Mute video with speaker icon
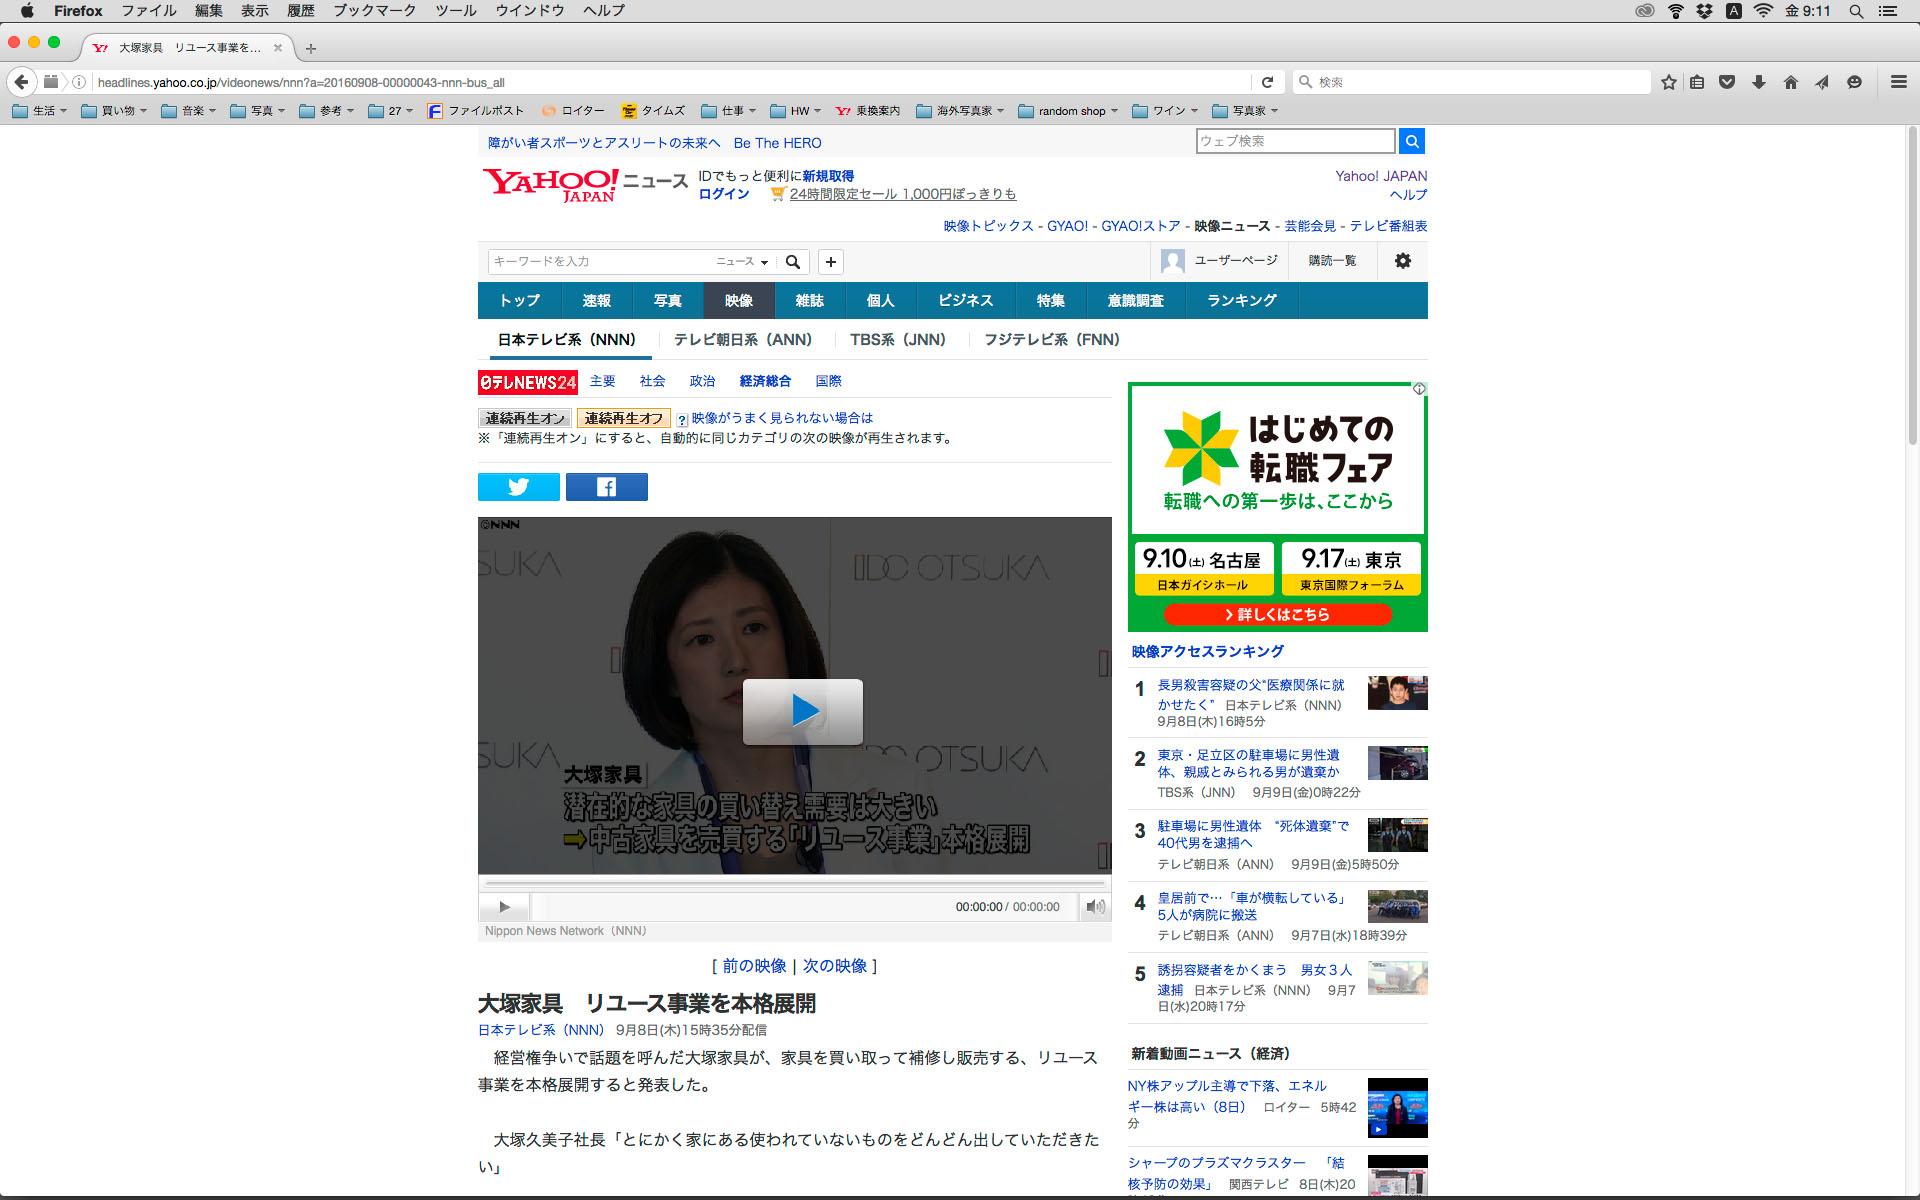The height and width of the screenshot is (1200, 1920). tap(1095, 907)
